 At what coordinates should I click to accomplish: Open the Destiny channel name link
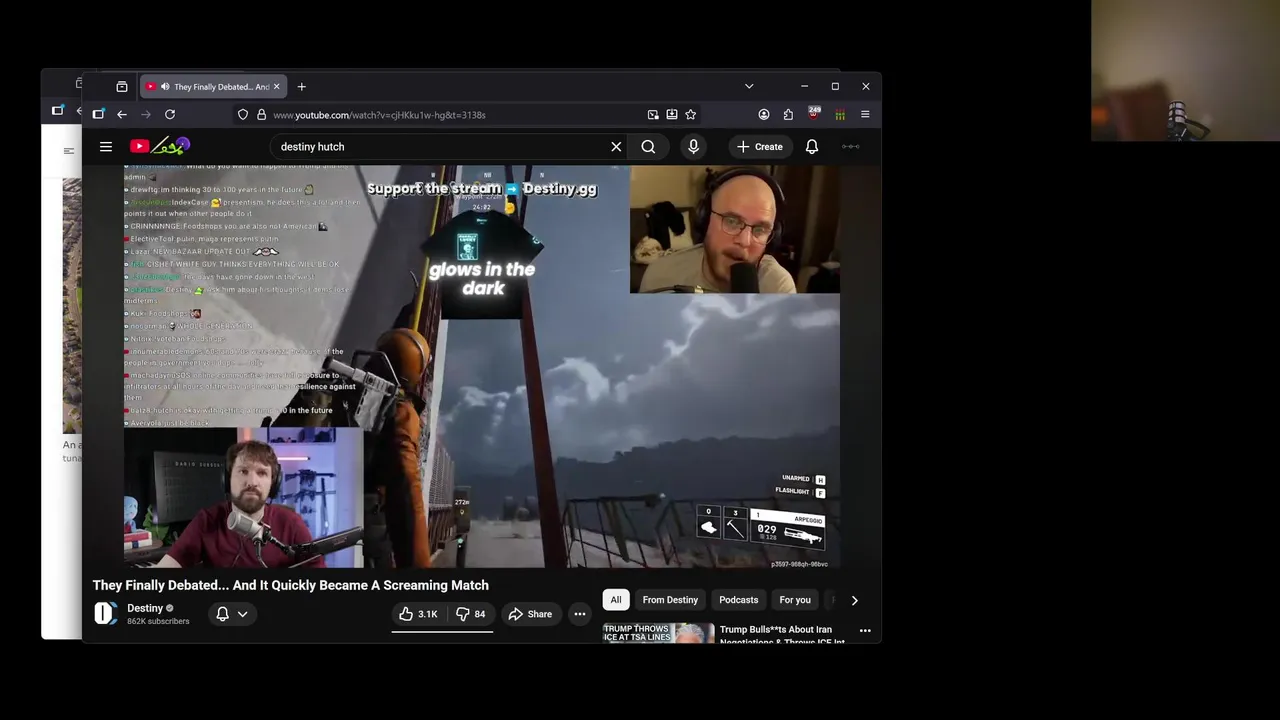click(145, 608)
